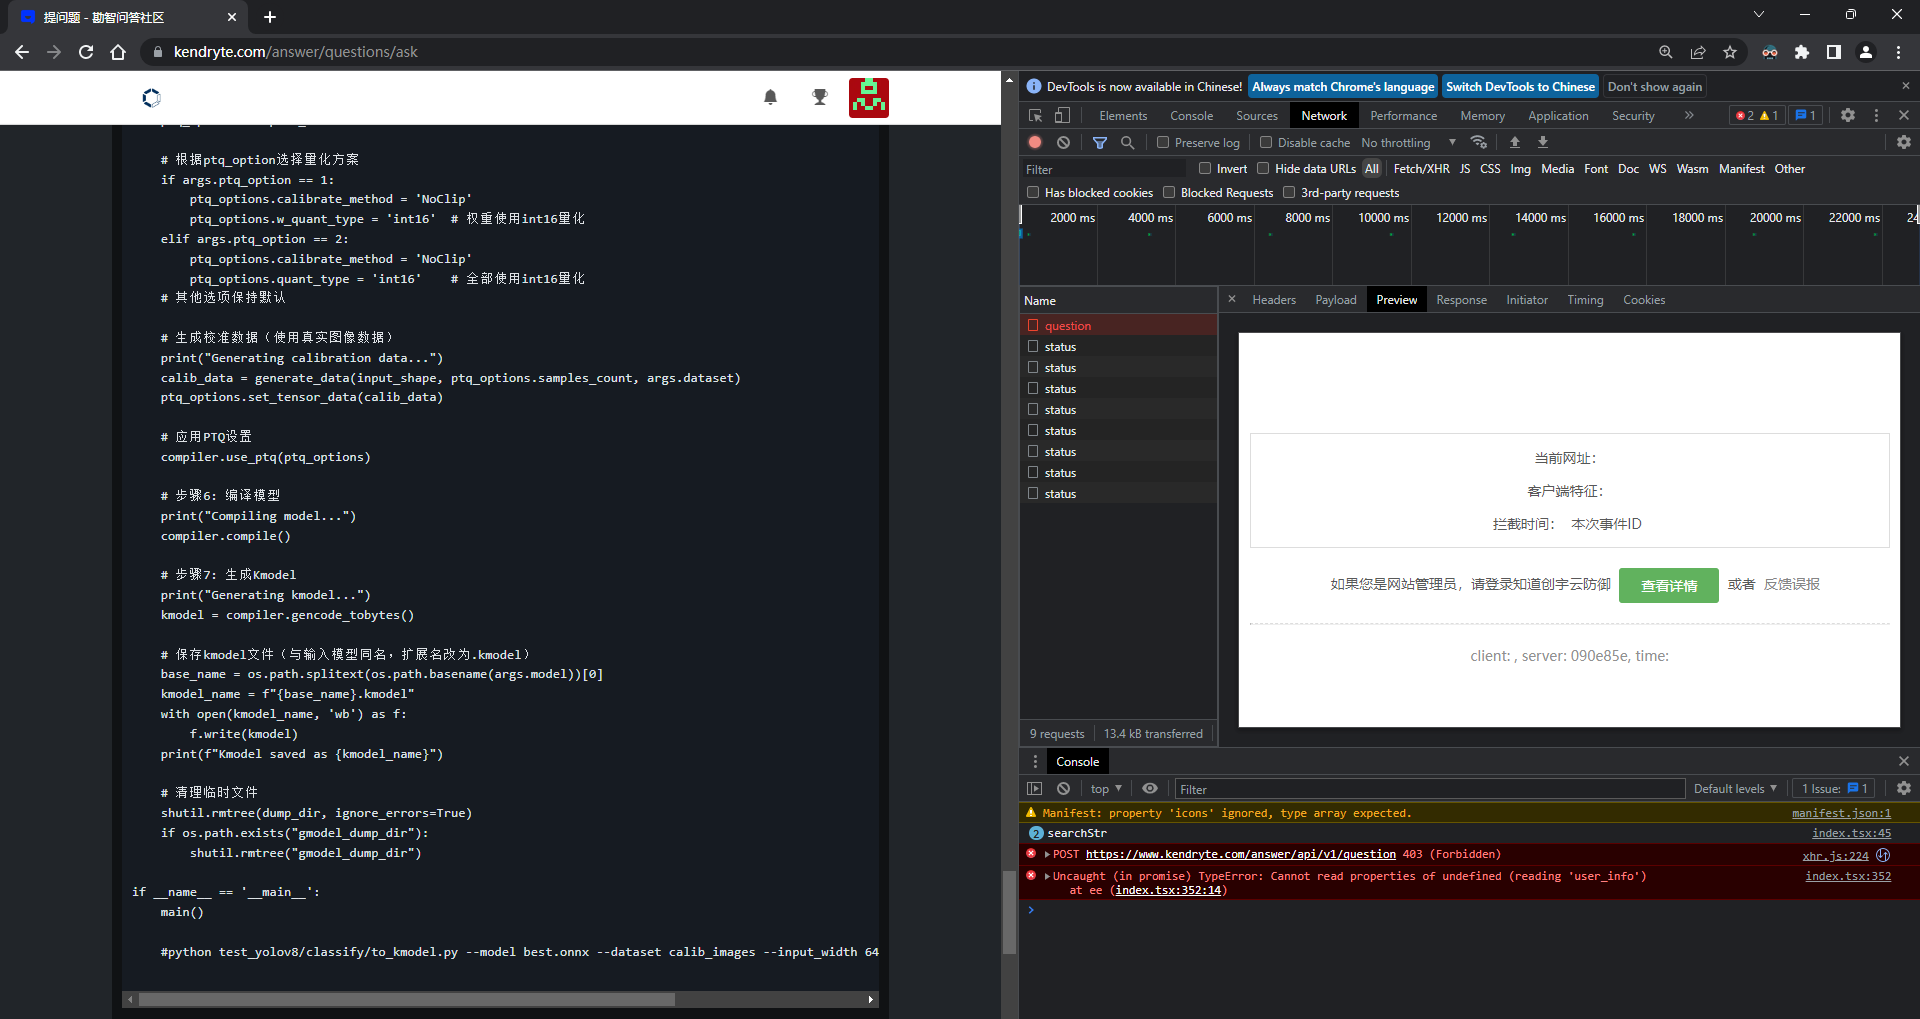Open the trophy ranking icon
The height and width of the screenshot is (1019, 1920).
pos(820,97)
